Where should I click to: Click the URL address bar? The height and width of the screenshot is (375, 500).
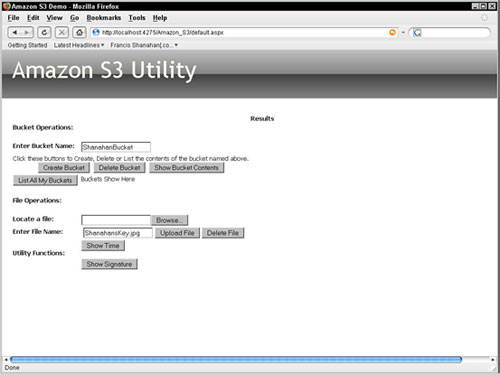244,32
